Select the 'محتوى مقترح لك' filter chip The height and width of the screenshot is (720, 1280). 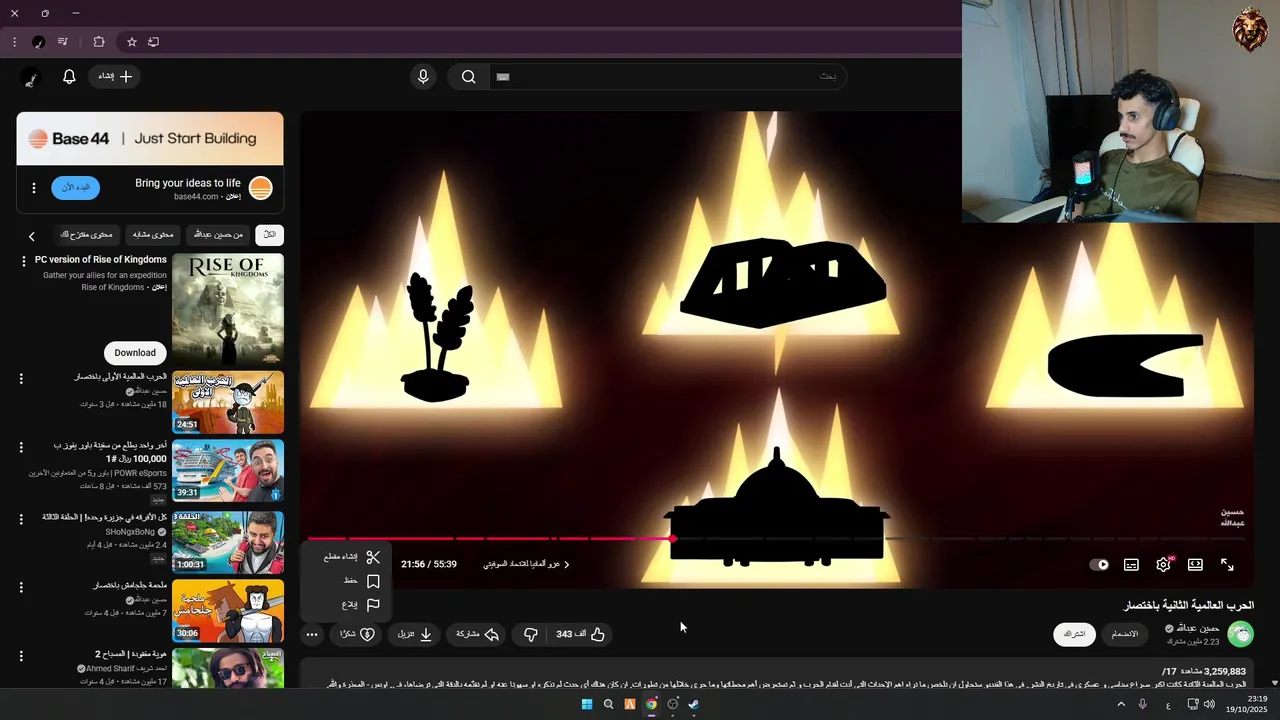pos(86,235)
